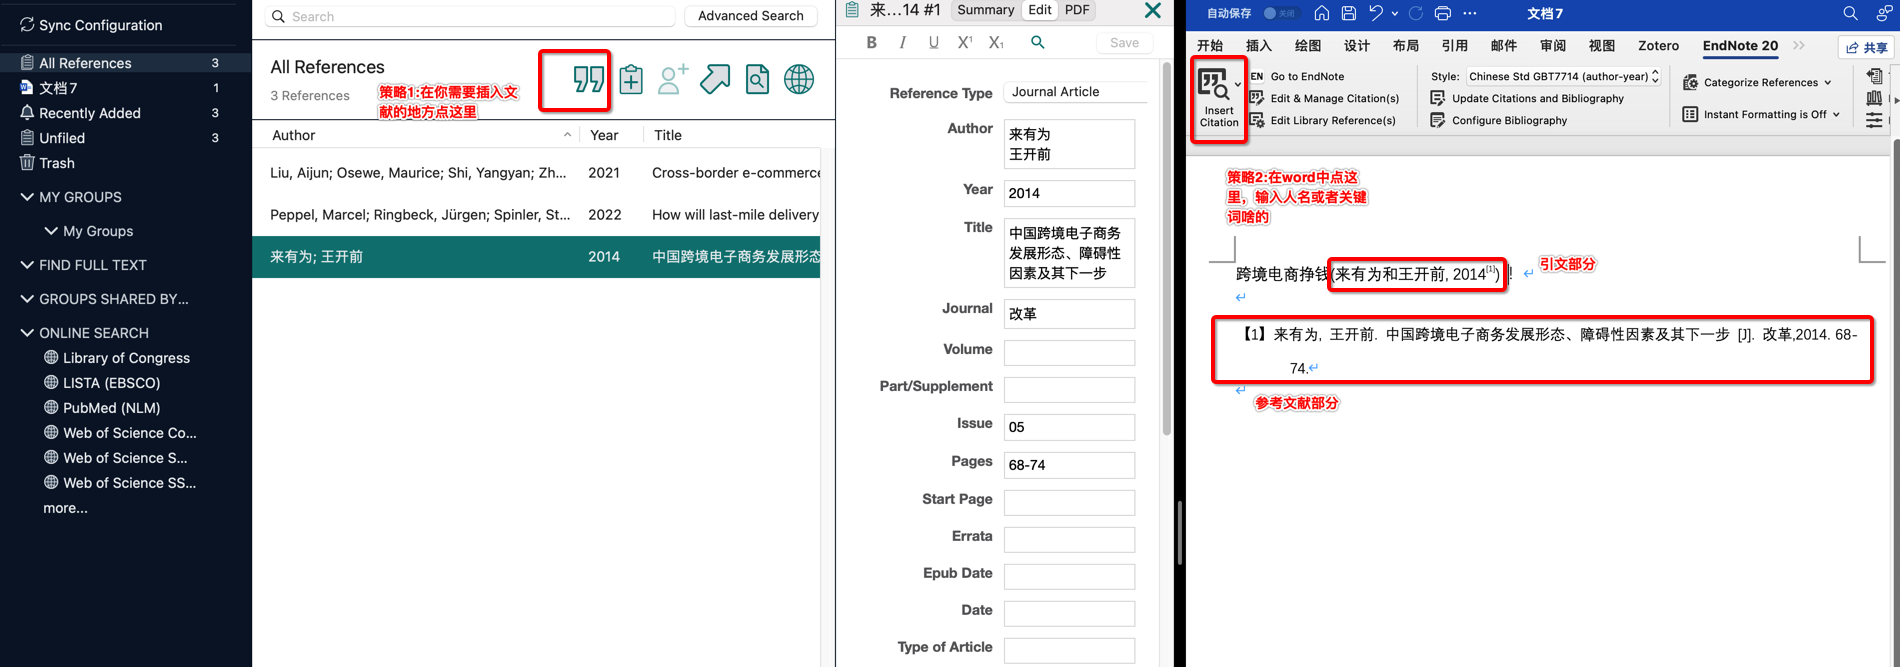Toggle the Word AutoSave switch

click(1279, 13)
